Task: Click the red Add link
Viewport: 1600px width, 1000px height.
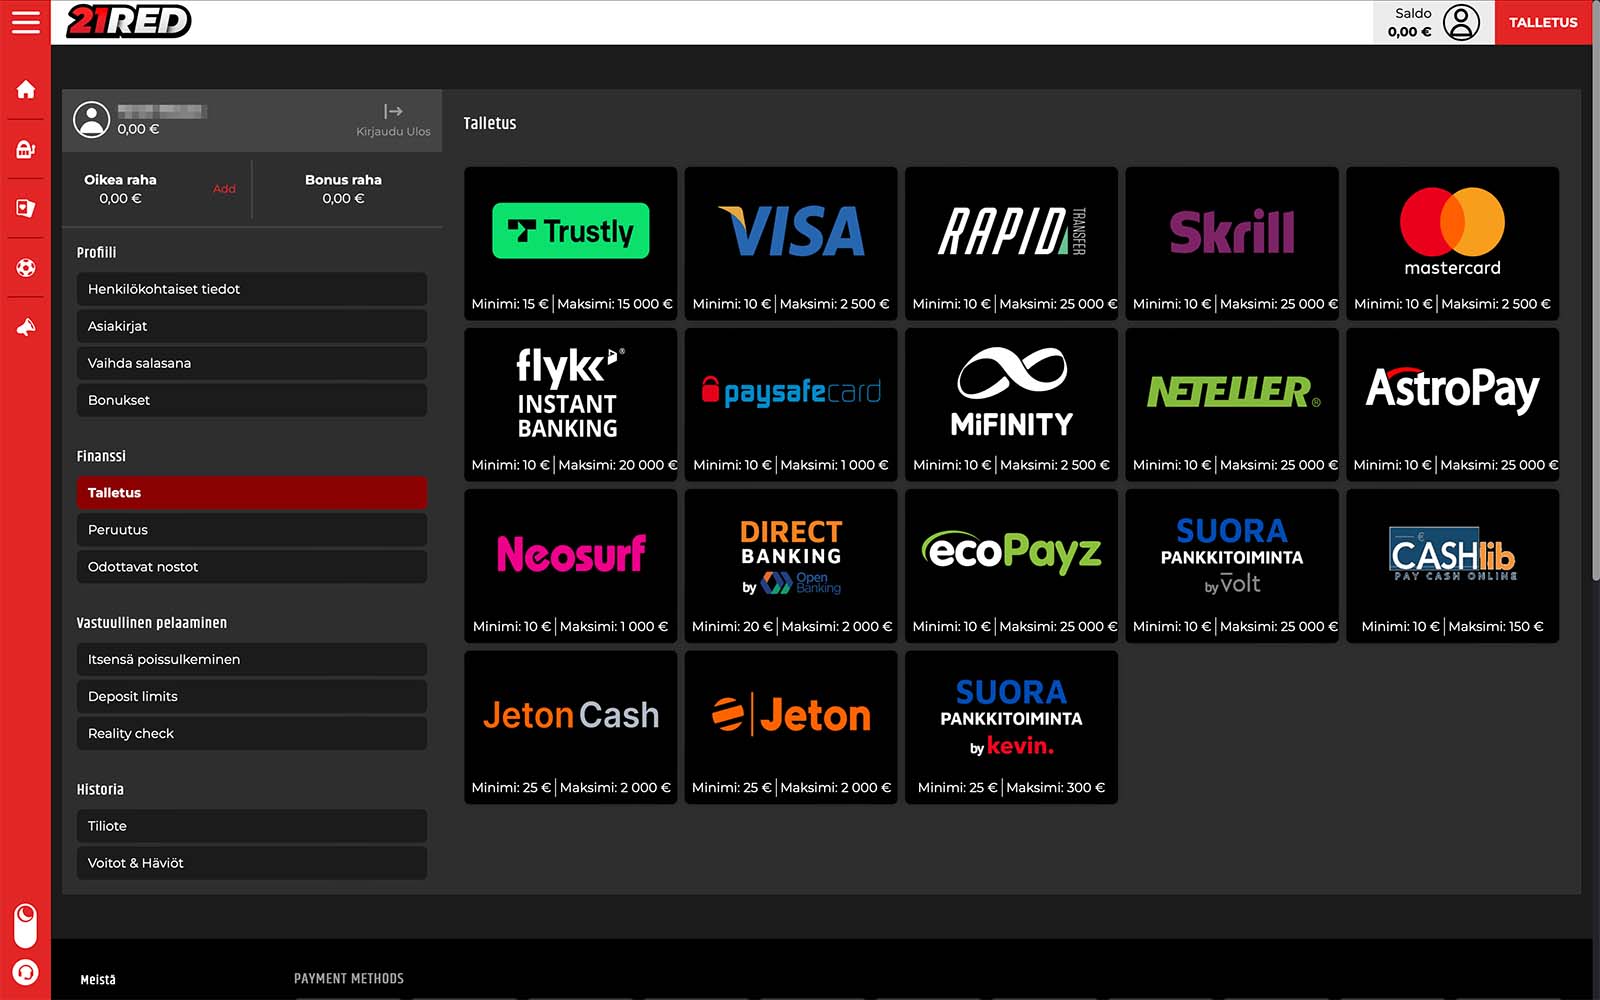Action: point(224,189)
